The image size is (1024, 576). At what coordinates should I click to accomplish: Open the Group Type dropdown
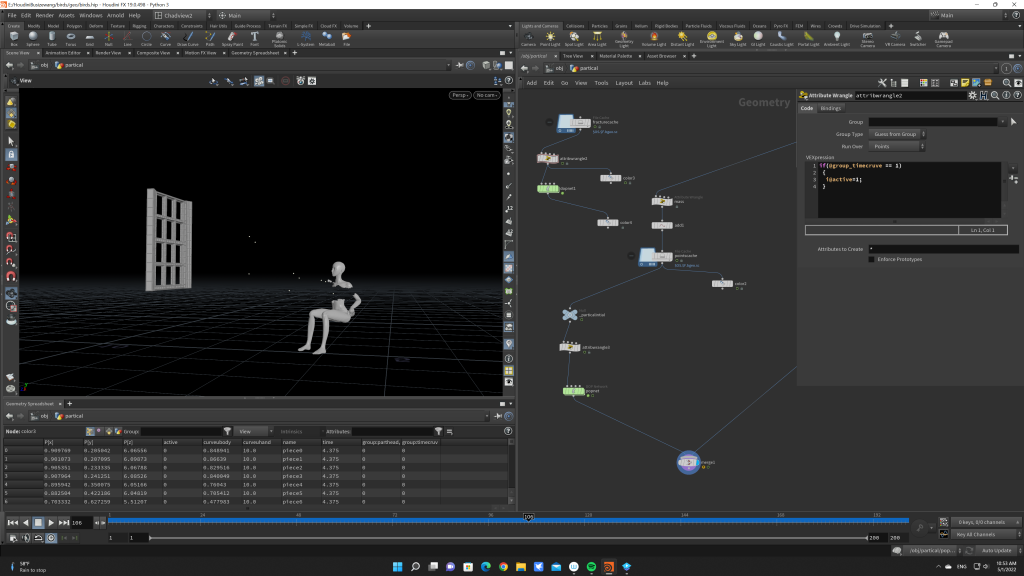point(896,134)
